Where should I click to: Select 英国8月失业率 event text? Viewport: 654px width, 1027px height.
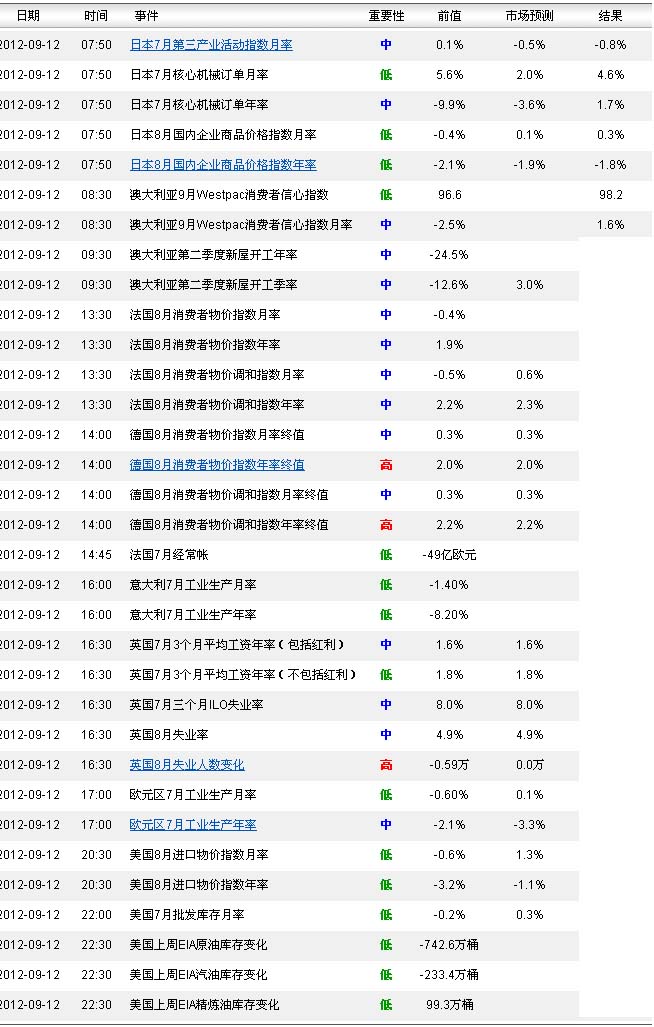[x=169, y=735]
